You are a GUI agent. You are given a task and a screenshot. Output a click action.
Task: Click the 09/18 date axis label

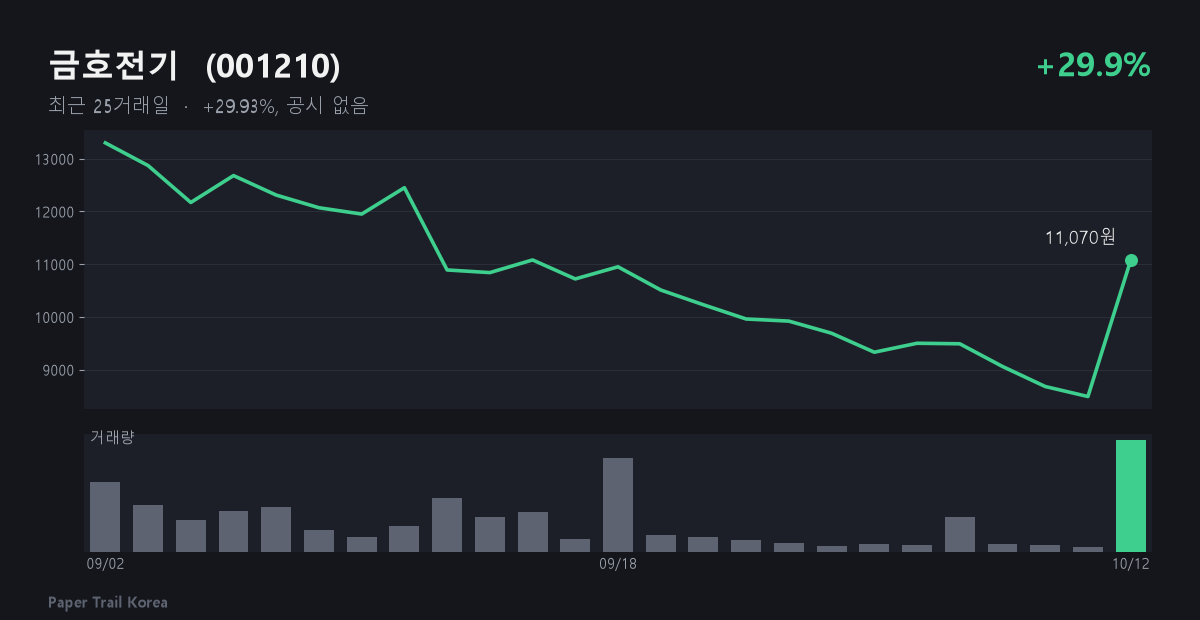618,564
